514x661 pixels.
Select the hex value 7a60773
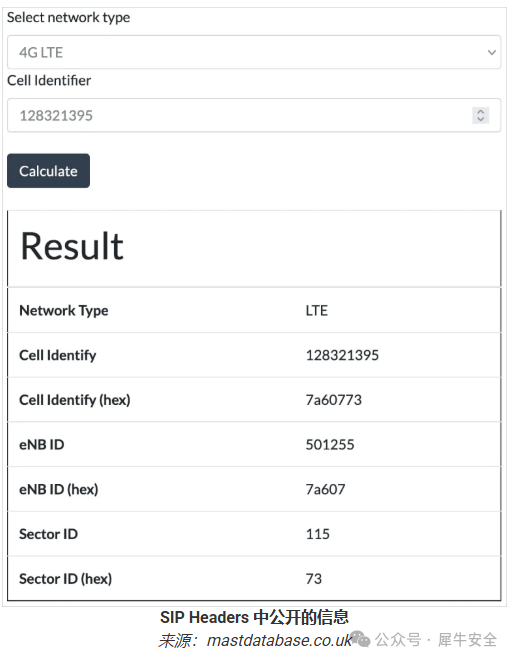point(334,400)
